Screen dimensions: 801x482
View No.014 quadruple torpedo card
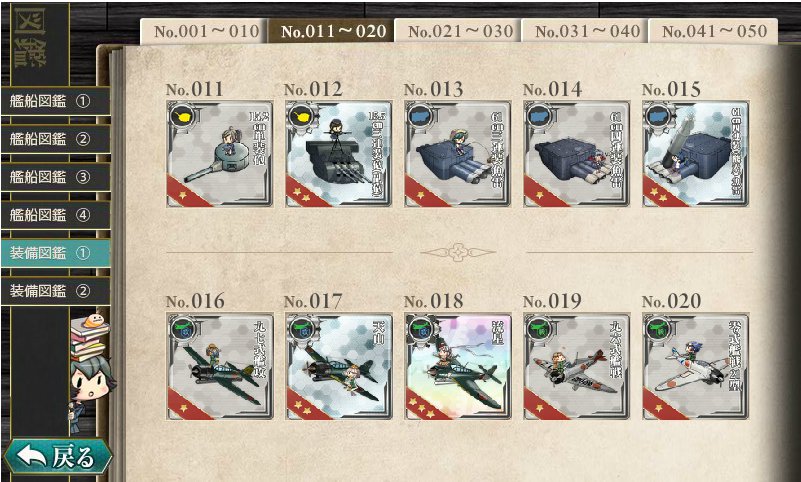point(577,154)
